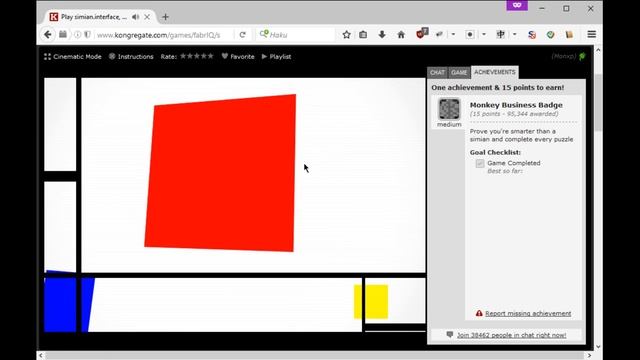
Task: Open the Firefox hamburger menu
Action: tap(591, 35)
